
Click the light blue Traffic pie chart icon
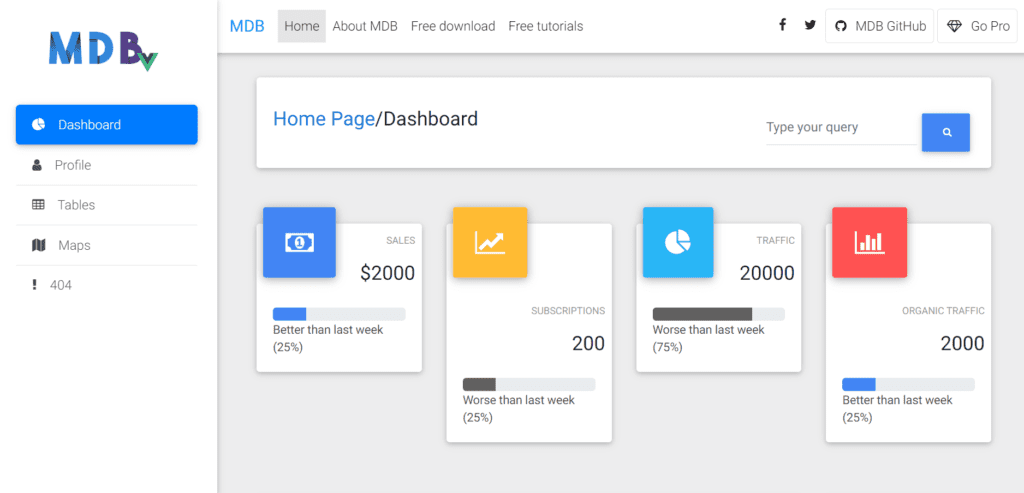tap(678, 242)
